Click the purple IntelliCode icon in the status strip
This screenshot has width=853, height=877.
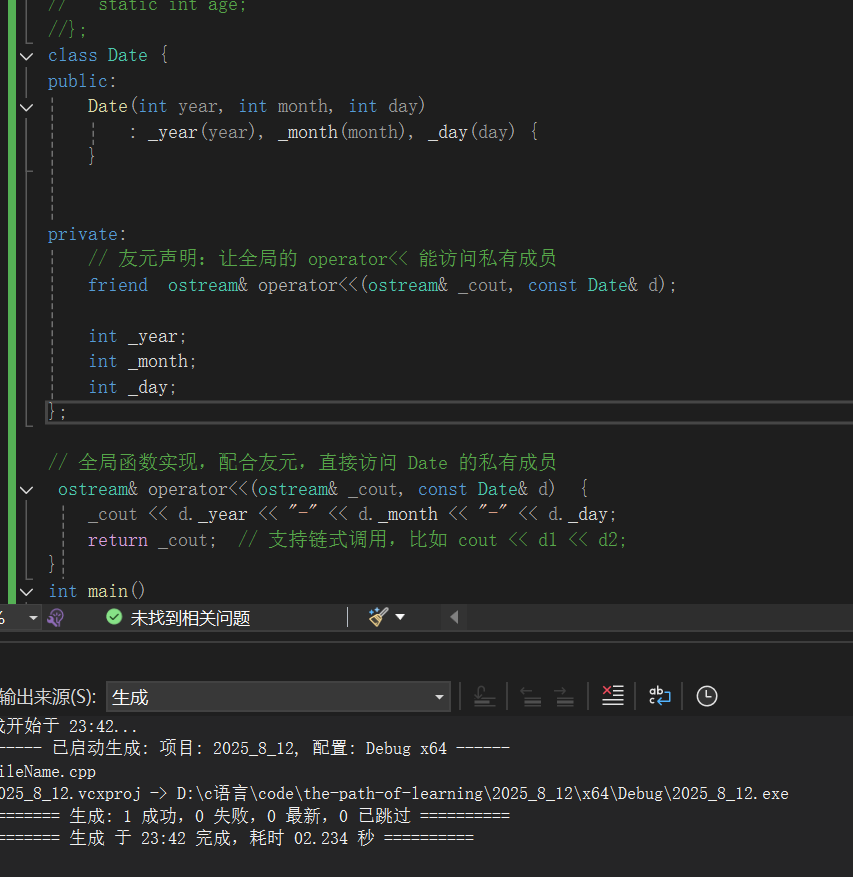[55, 617]
